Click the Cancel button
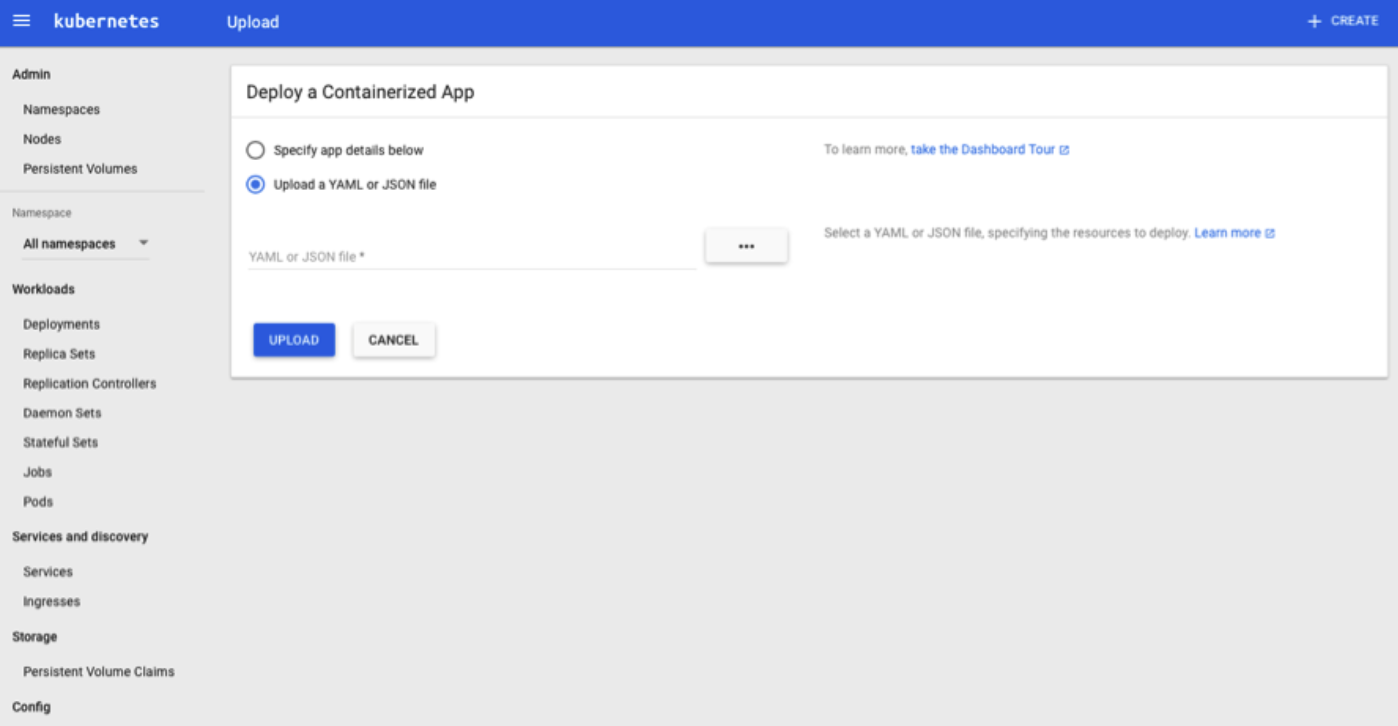1398x726 pixels. click(393, 340)
